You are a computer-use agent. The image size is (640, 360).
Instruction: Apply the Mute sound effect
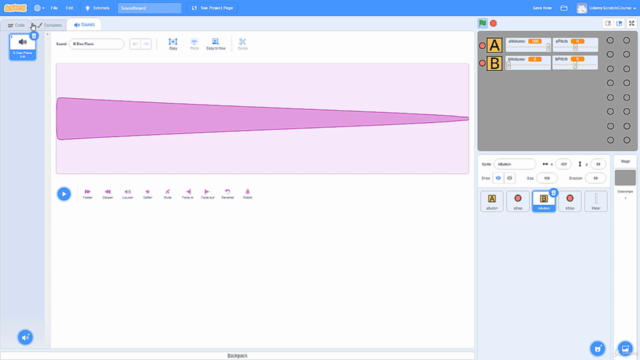coord(167,194)
